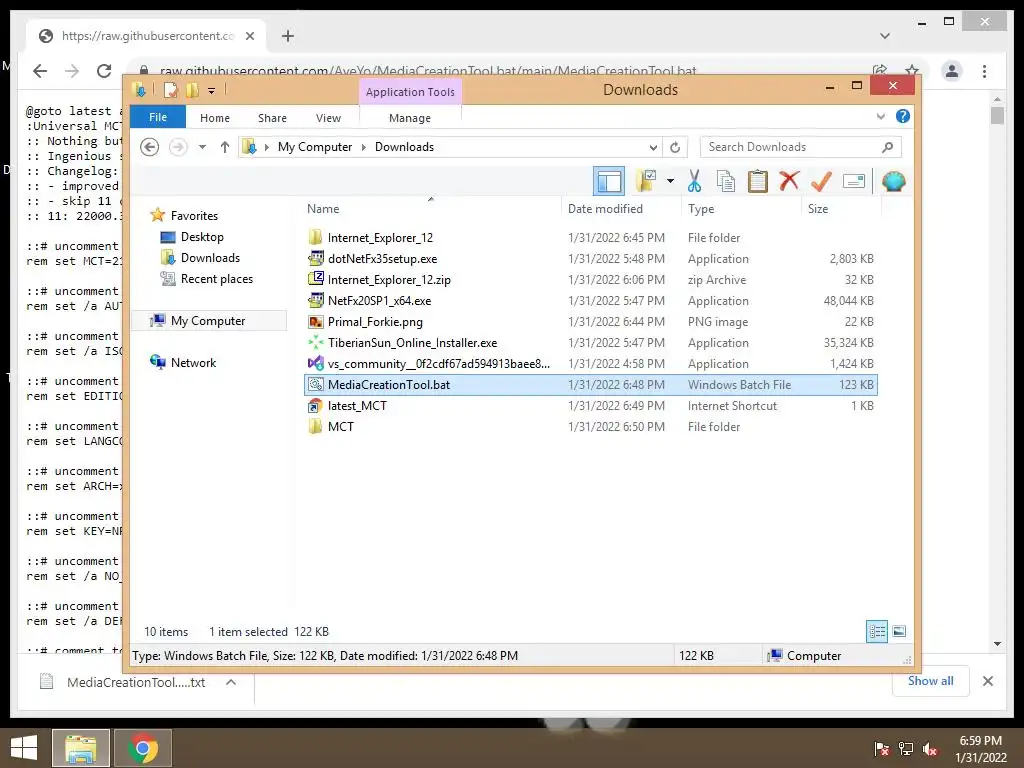
Task: Select Internet_Explorer_12.zip archive
Action: click(x=591, y=280)
